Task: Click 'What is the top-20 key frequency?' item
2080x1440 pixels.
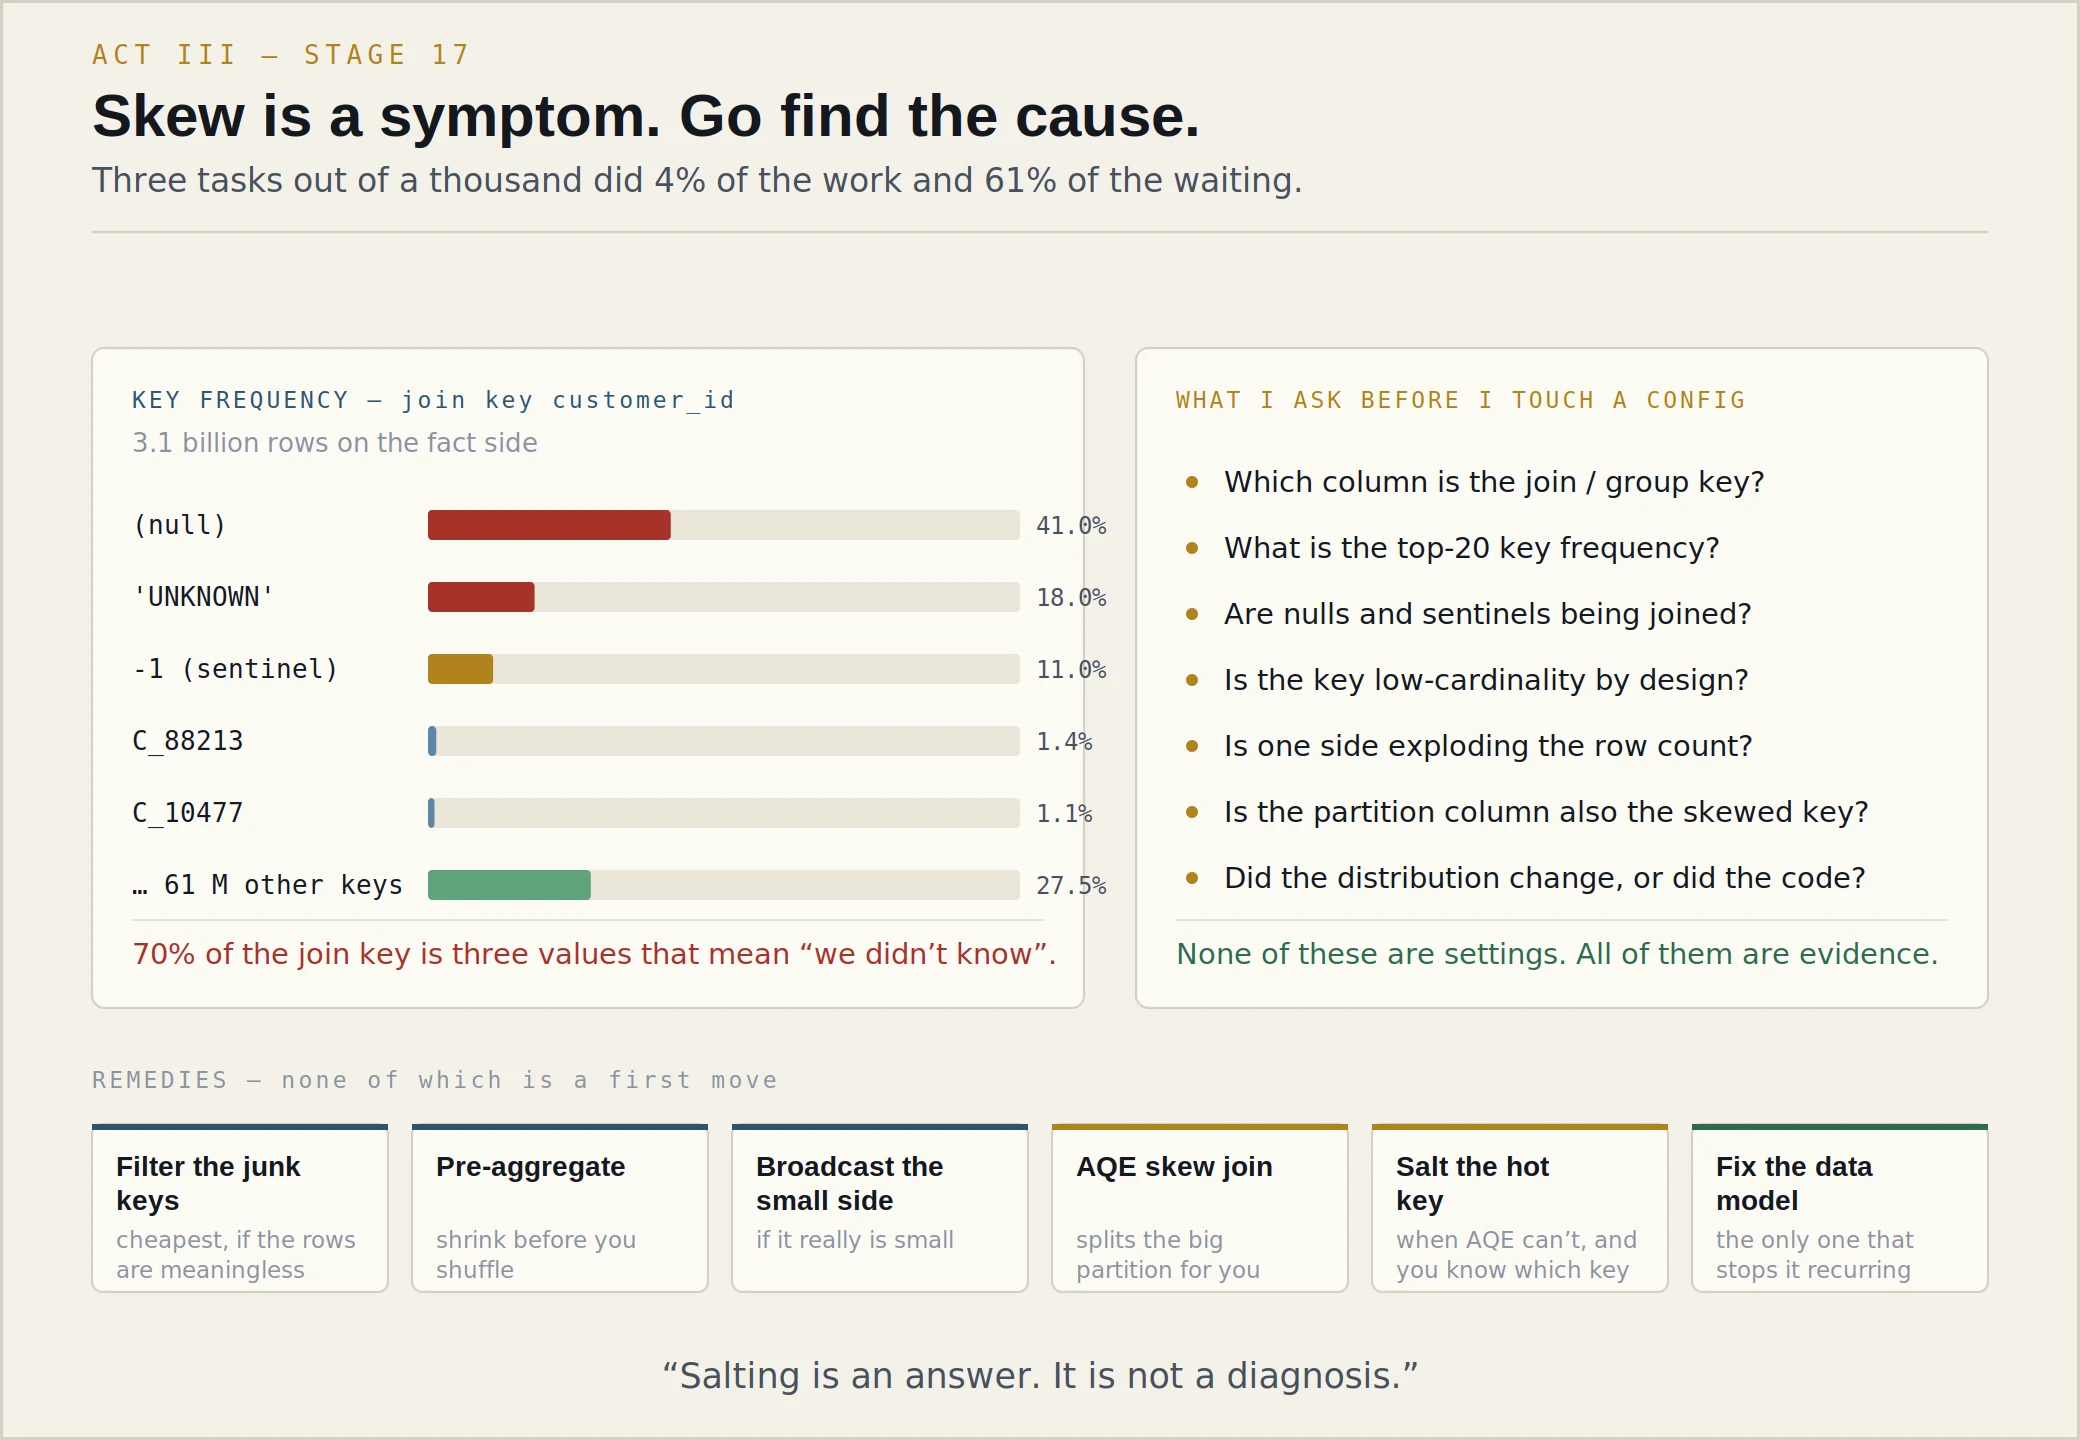Action: click(x=1472, y=548)
